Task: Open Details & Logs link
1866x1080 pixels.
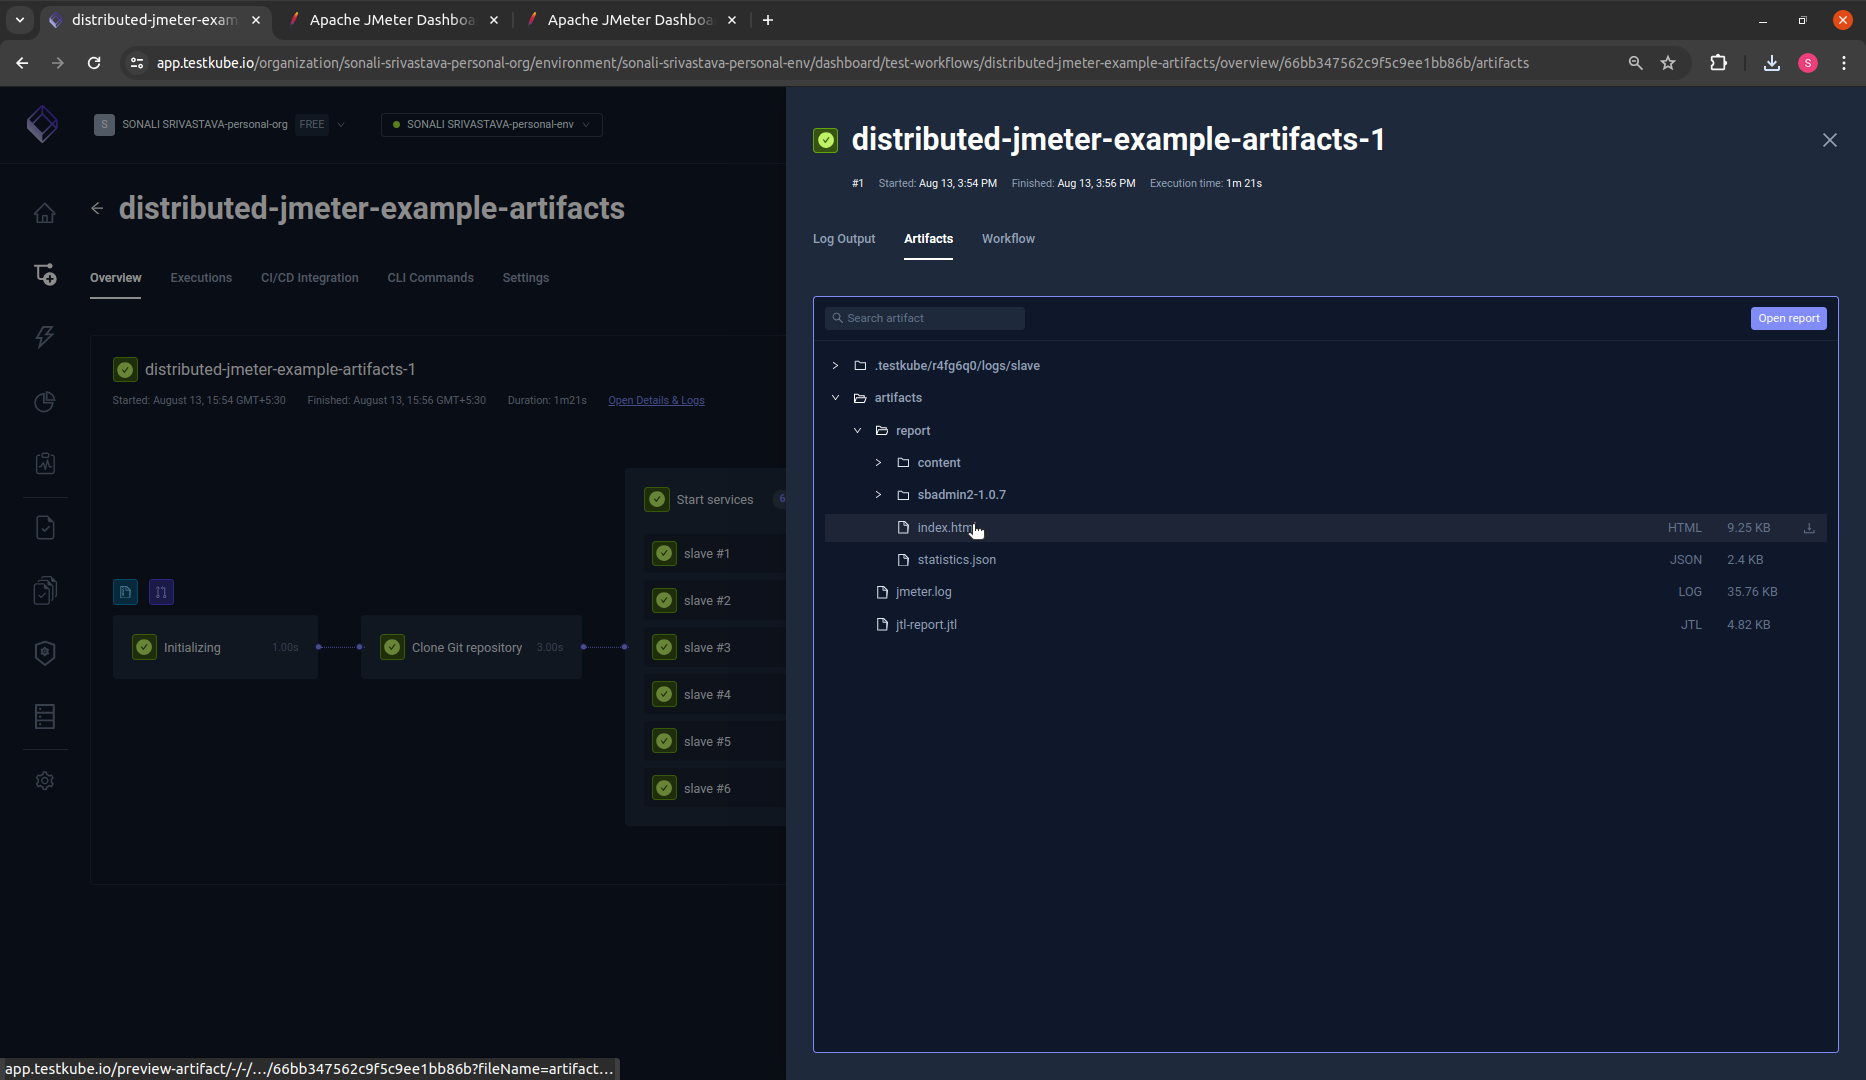Action: point(655,400)
